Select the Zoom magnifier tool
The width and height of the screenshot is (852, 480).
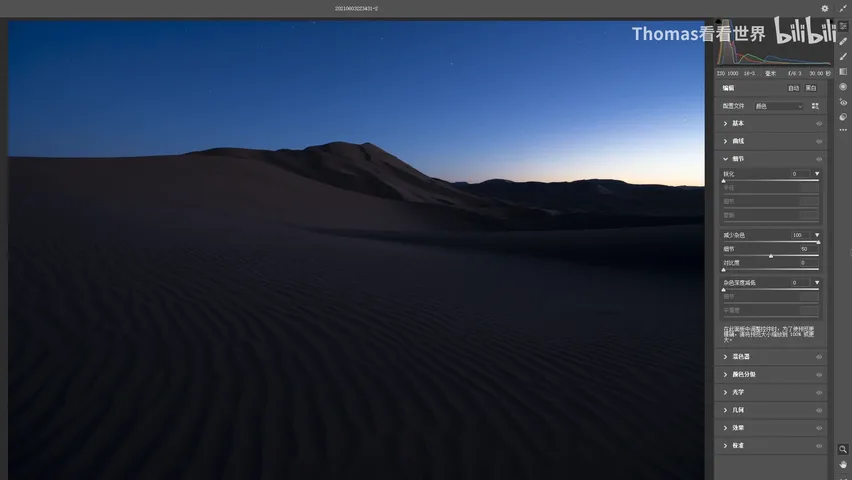tap(843, 449)
